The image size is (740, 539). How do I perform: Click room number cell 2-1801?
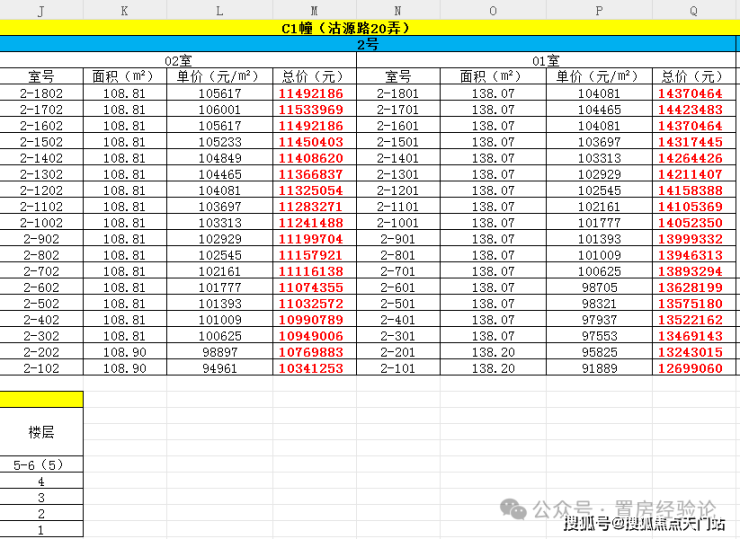tap(398, 93)
